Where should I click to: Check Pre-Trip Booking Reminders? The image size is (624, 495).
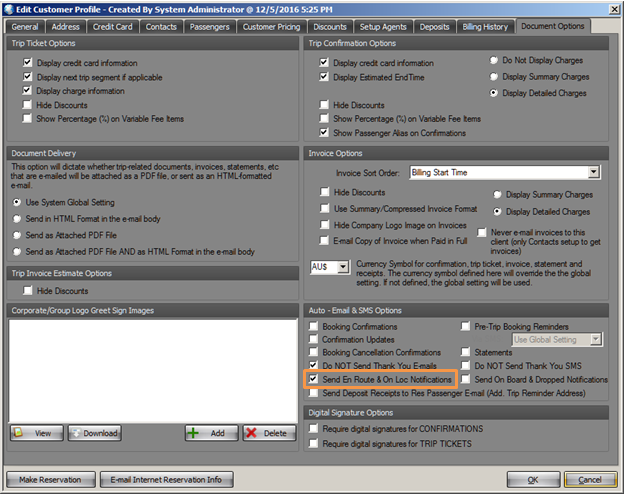[x=466, y=326]
